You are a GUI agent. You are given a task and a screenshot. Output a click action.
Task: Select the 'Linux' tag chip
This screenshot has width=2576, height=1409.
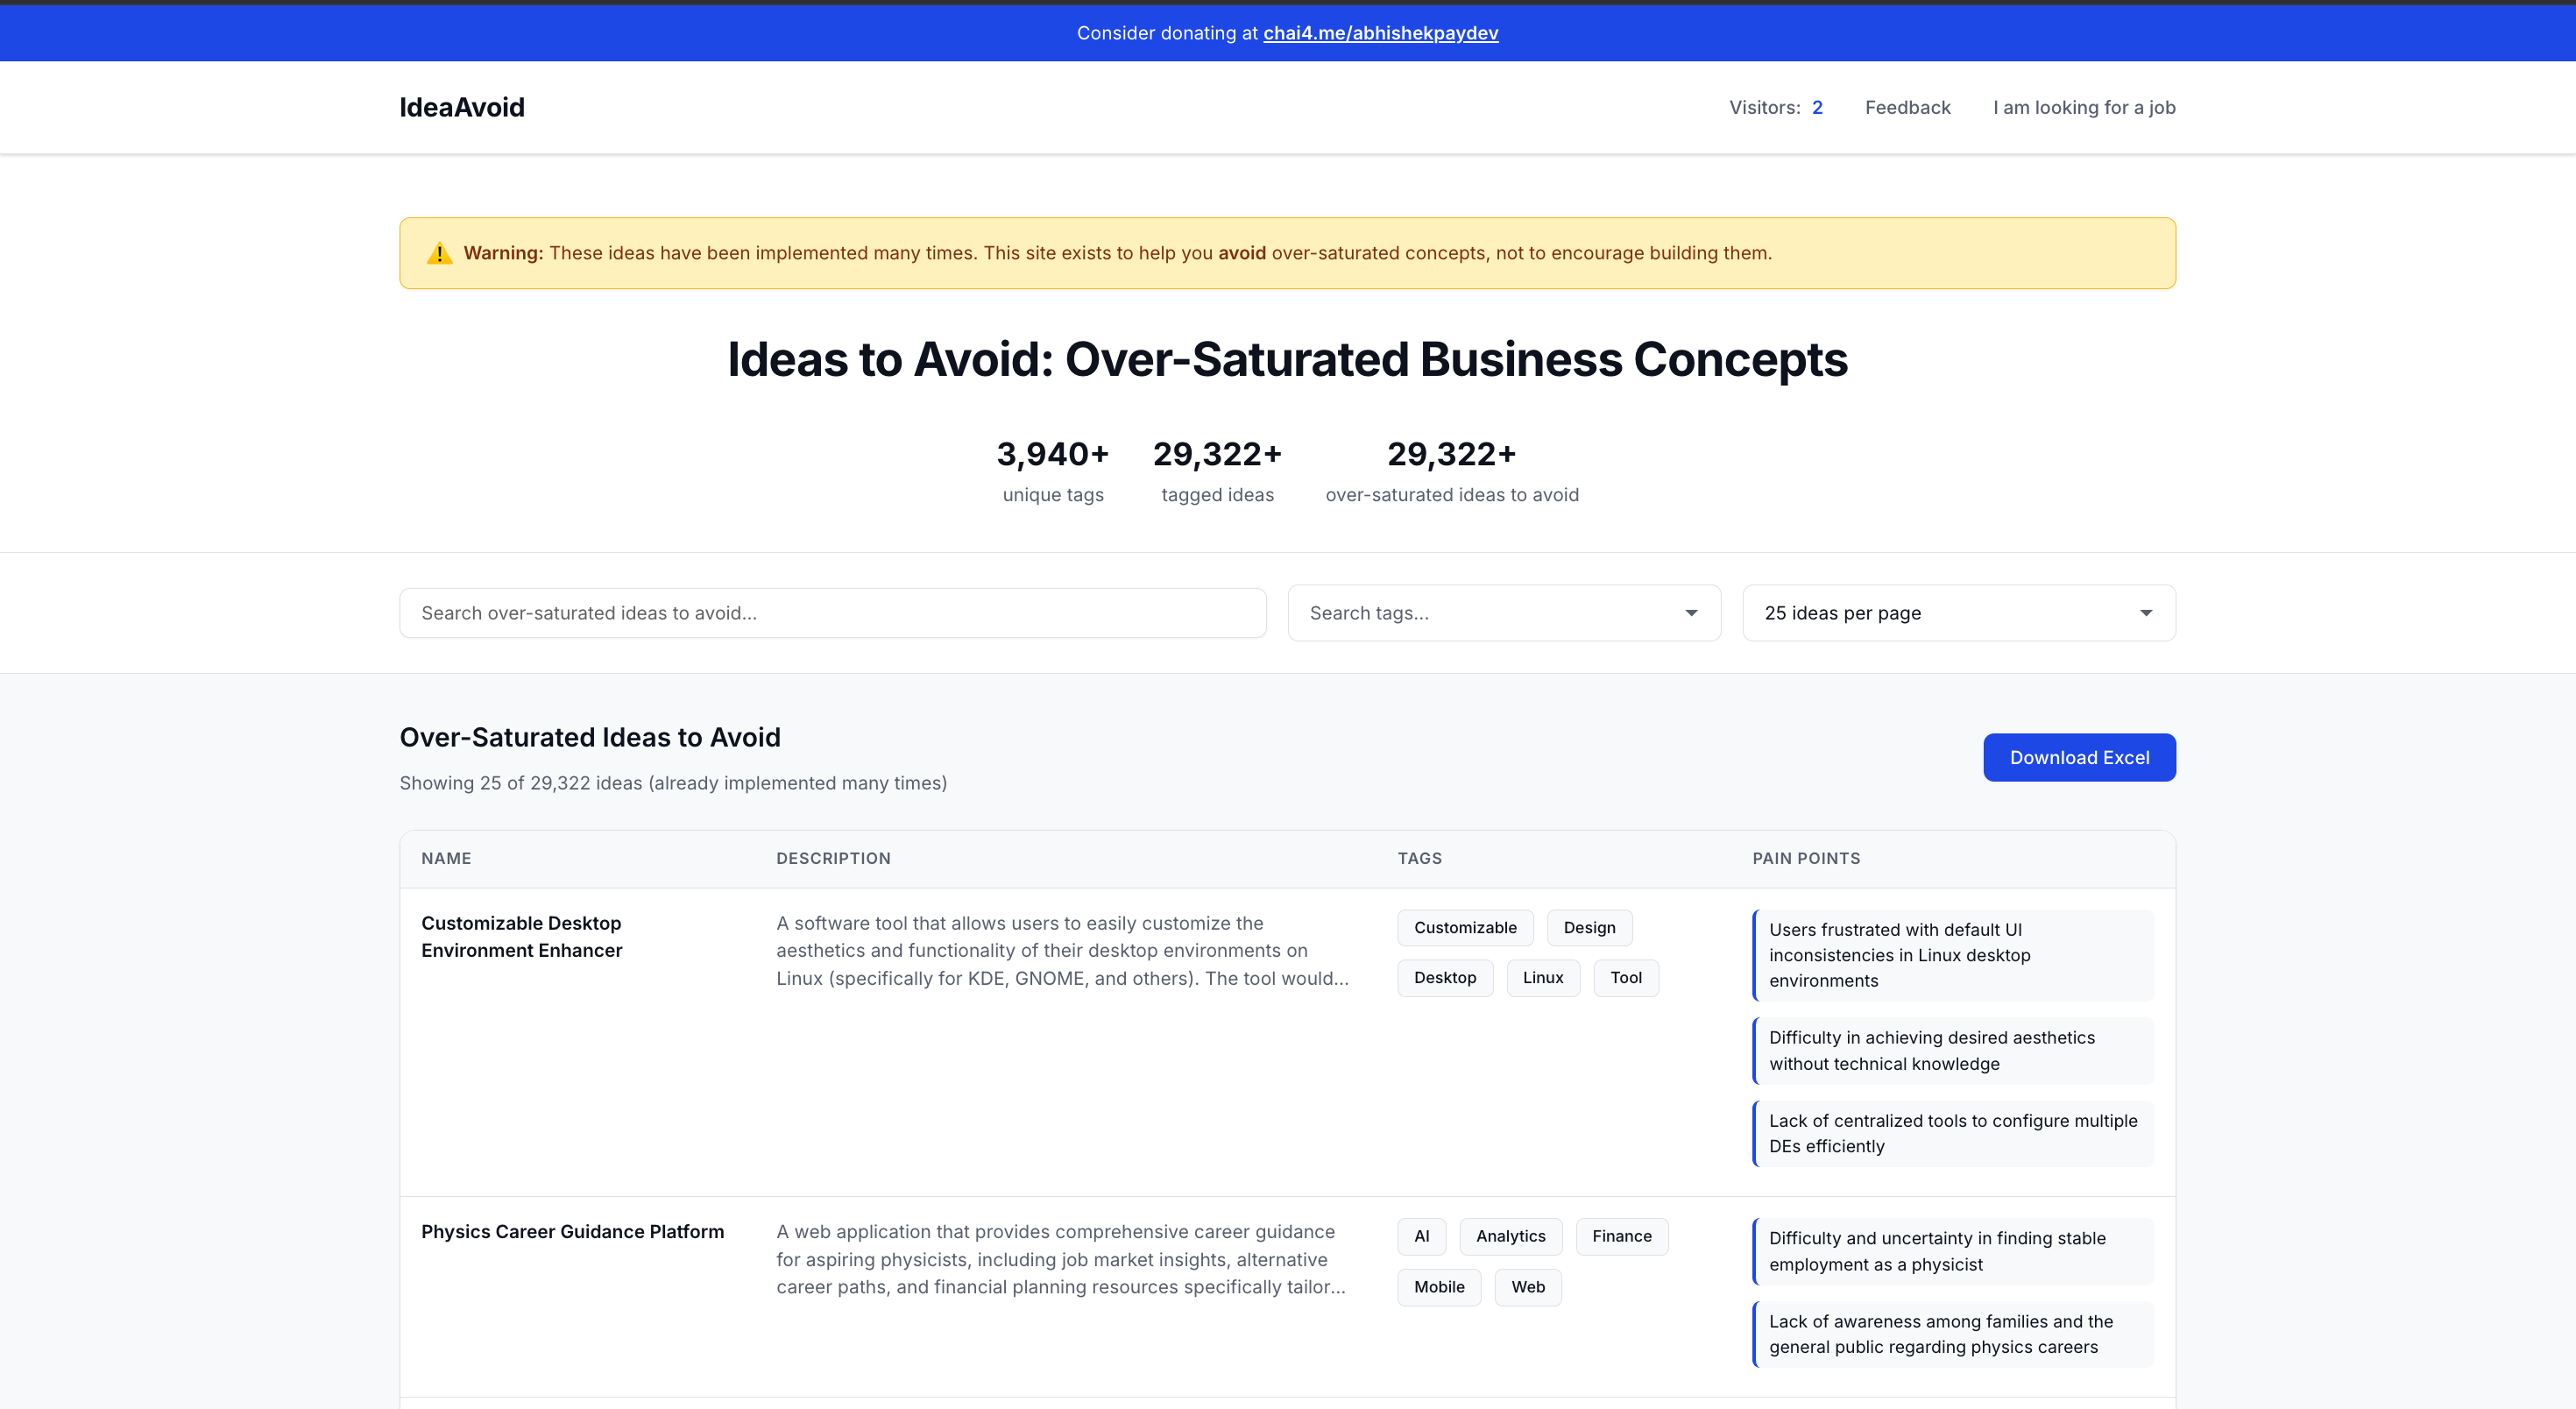(1543, 978)
